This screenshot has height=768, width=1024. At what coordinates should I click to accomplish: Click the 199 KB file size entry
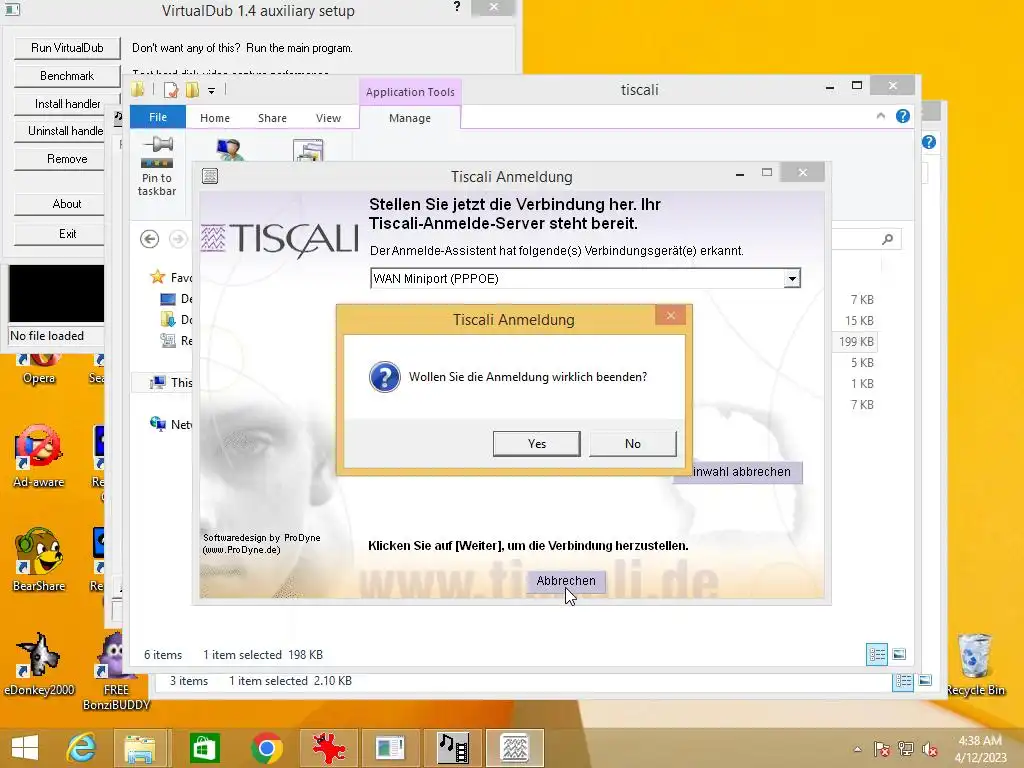[x=856, y=342]
